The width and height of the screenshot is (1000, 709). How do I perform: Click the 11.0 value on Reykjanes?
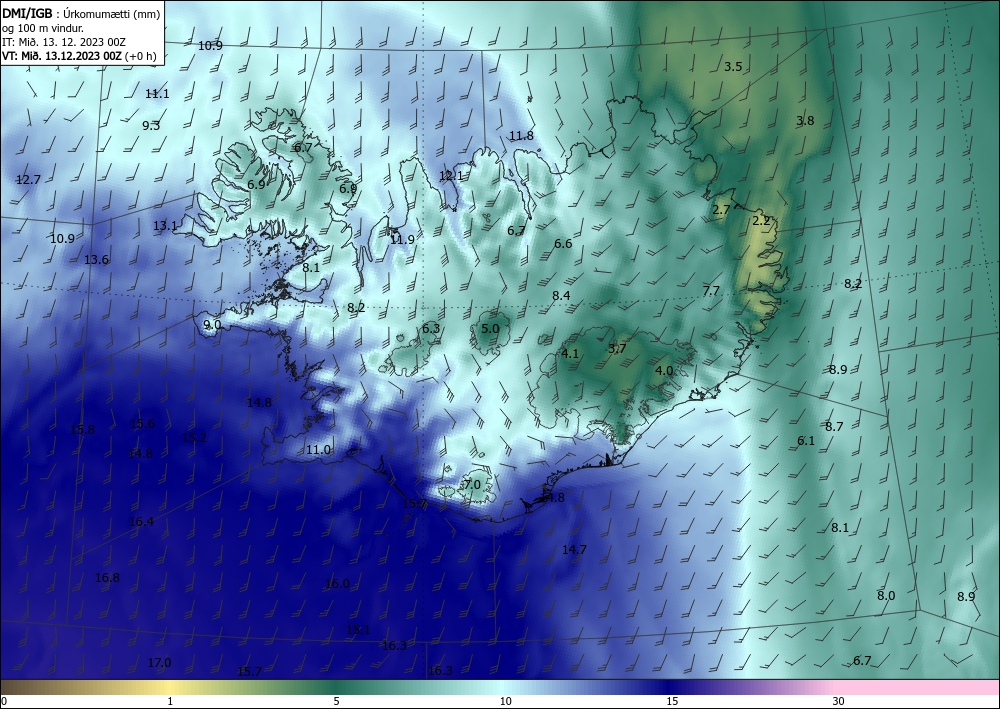coord(318,450)
